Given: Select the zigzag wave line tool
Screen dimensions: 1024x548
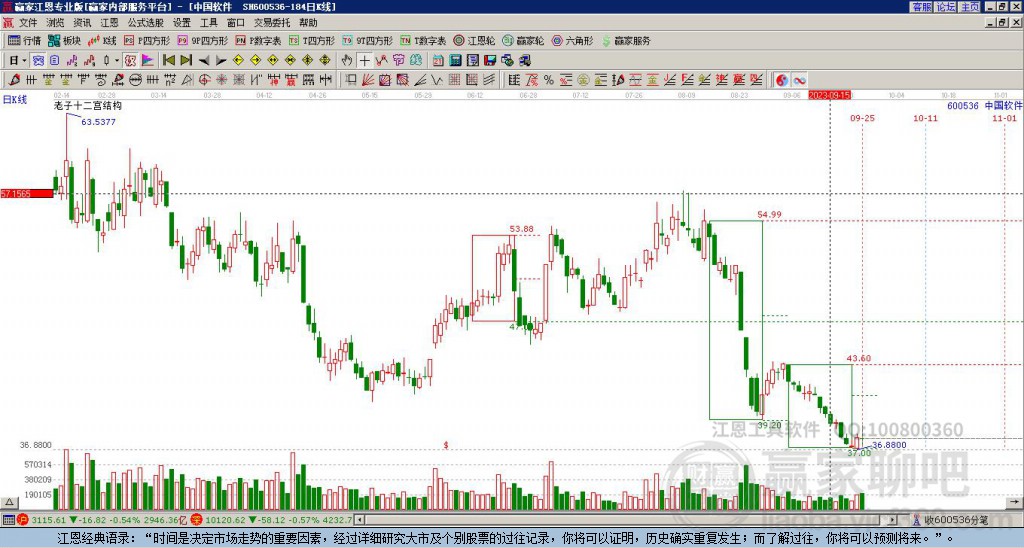Looking at the screenshot, I should point(437,80).
